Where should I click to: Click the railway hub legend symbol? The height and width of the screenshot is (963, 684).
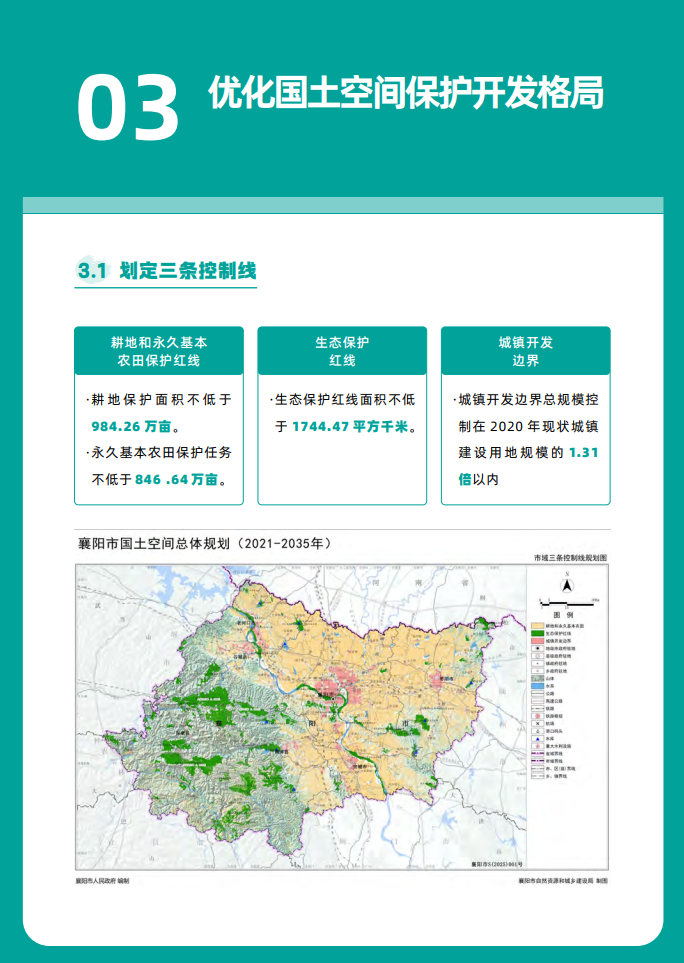tap(536, 718)
